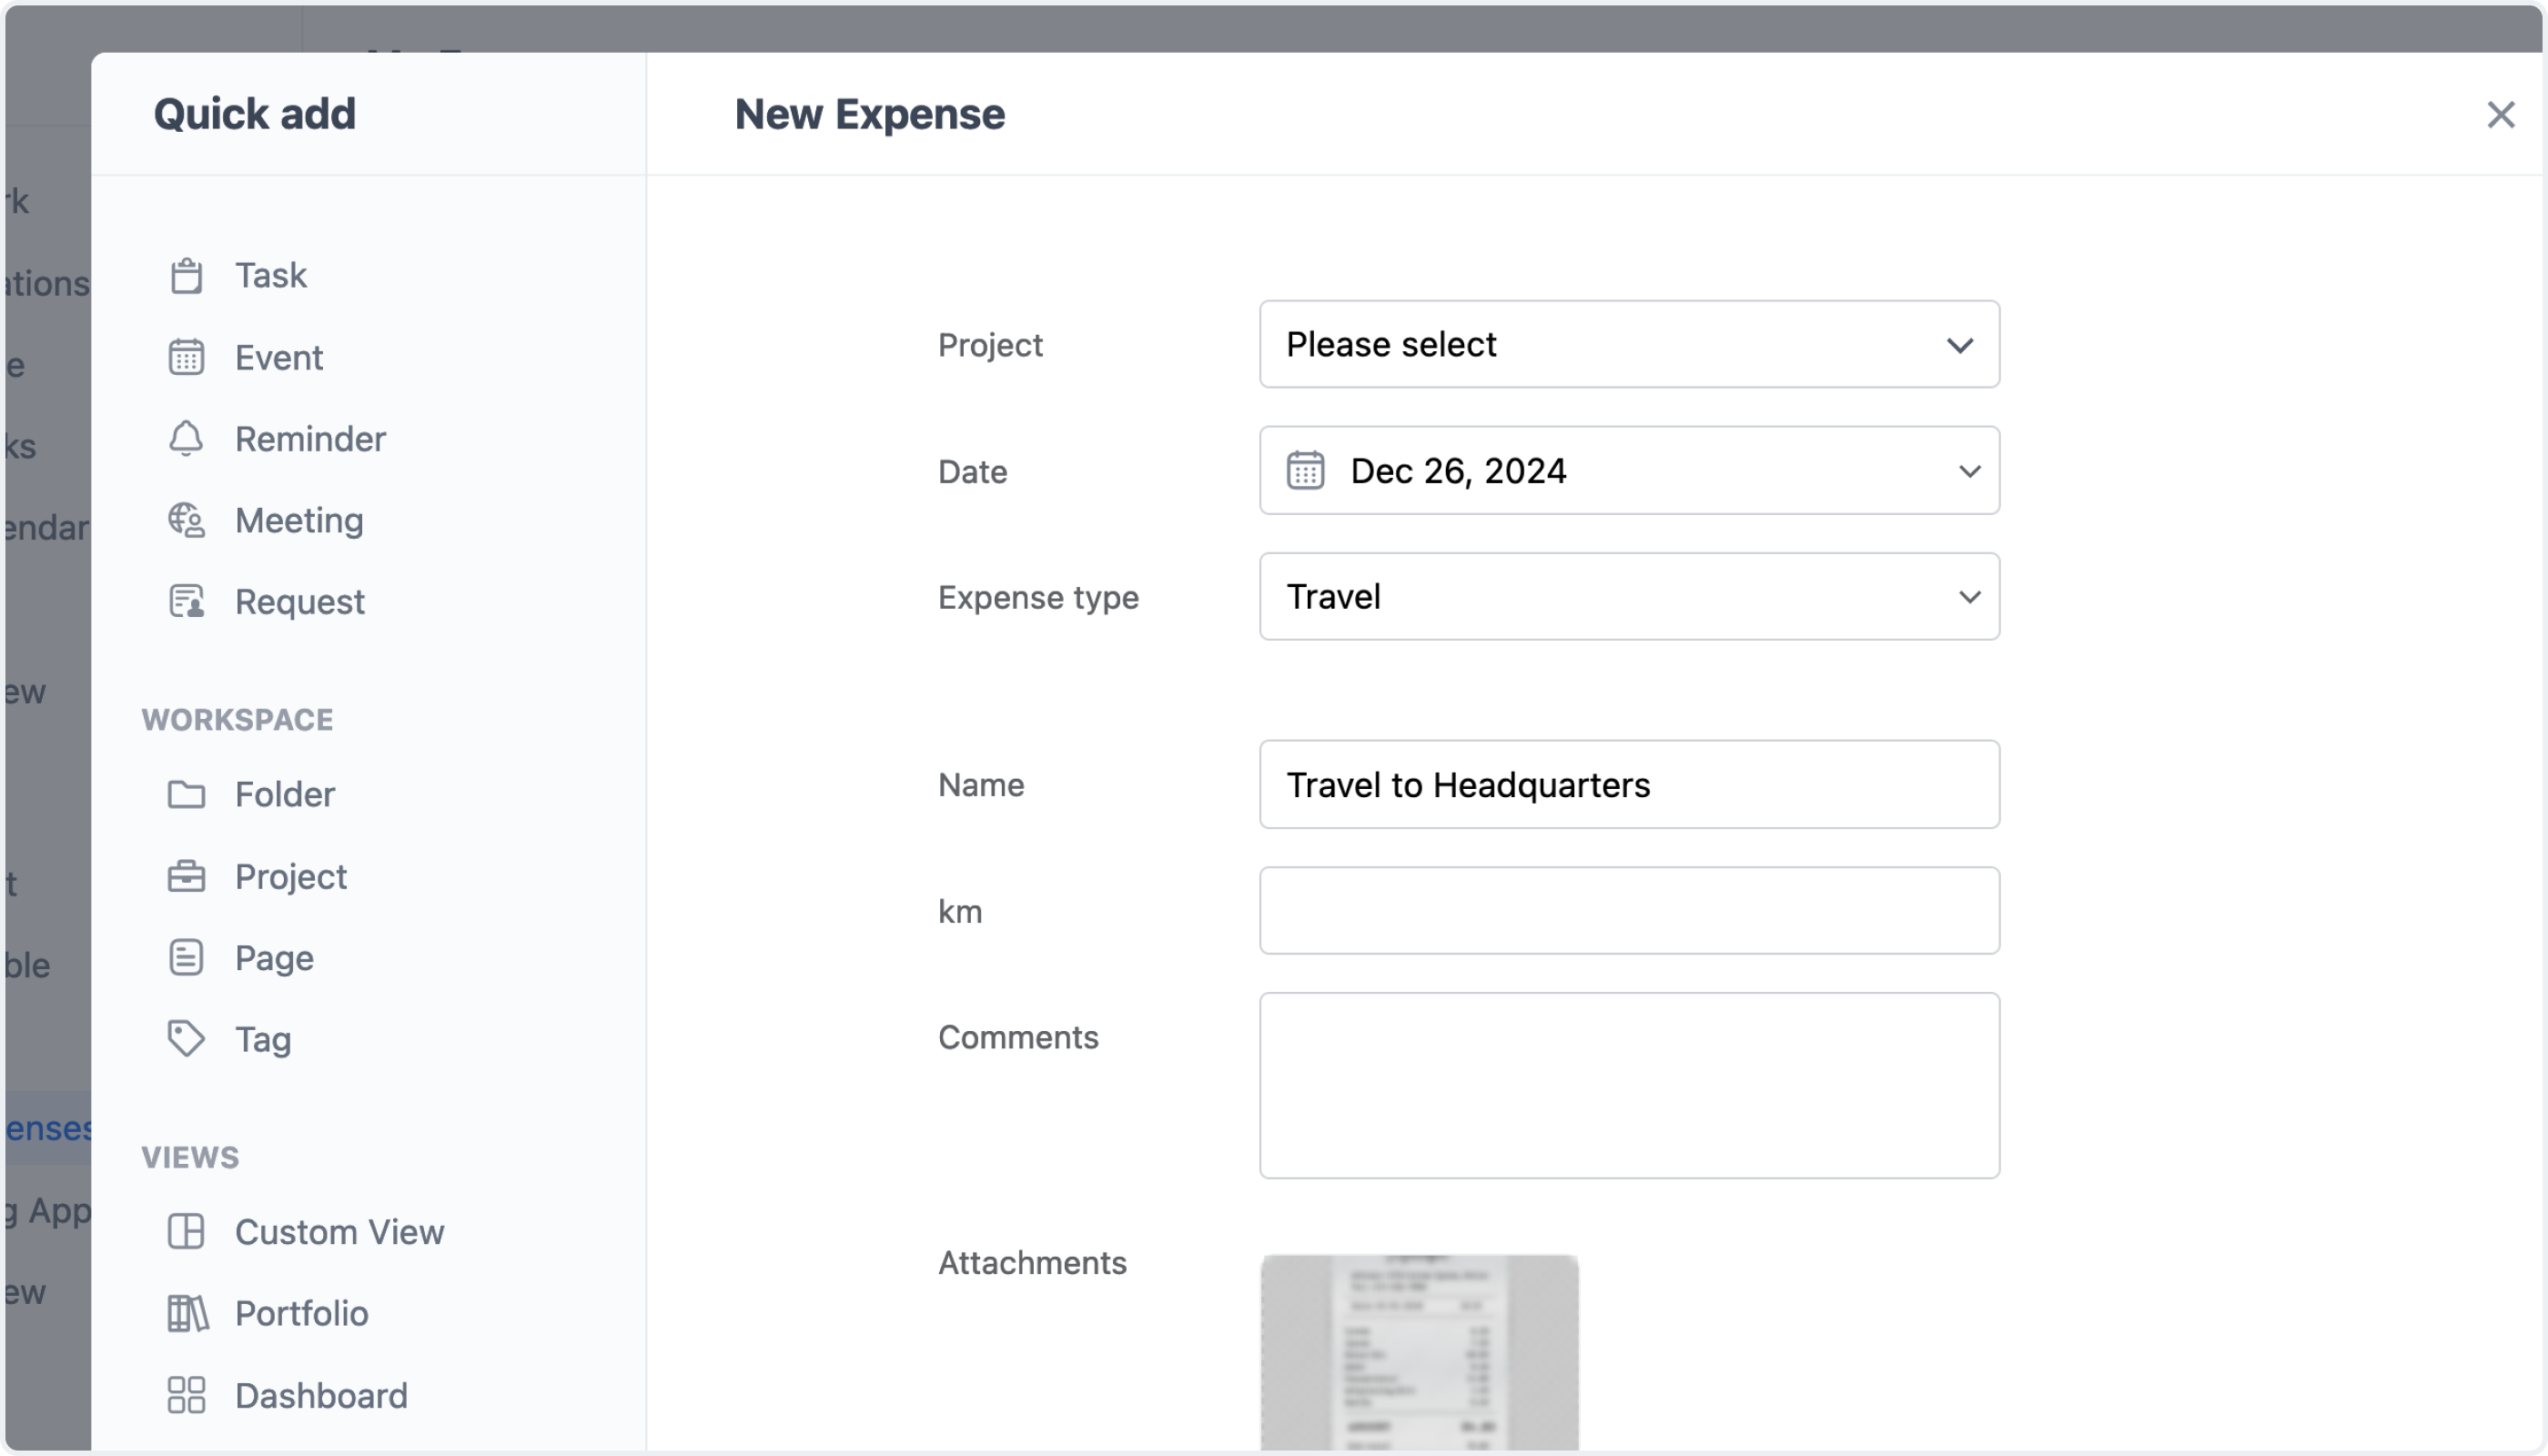The height and width of the screenshot is (1456, 2548).
Task: Click the Date field chevron arrow
Action: (x=1969, y=471)
